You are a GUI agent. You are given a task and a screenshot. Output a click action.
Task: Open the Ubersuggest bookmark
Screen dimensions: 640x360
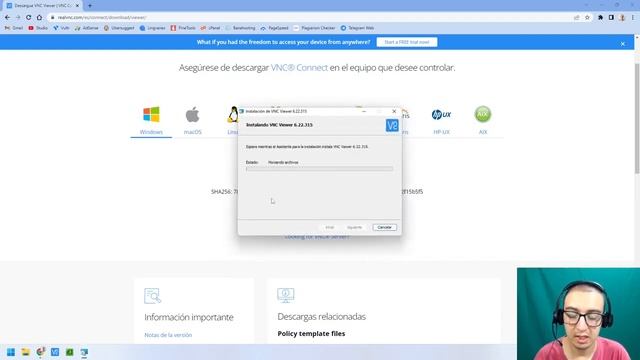119,28
